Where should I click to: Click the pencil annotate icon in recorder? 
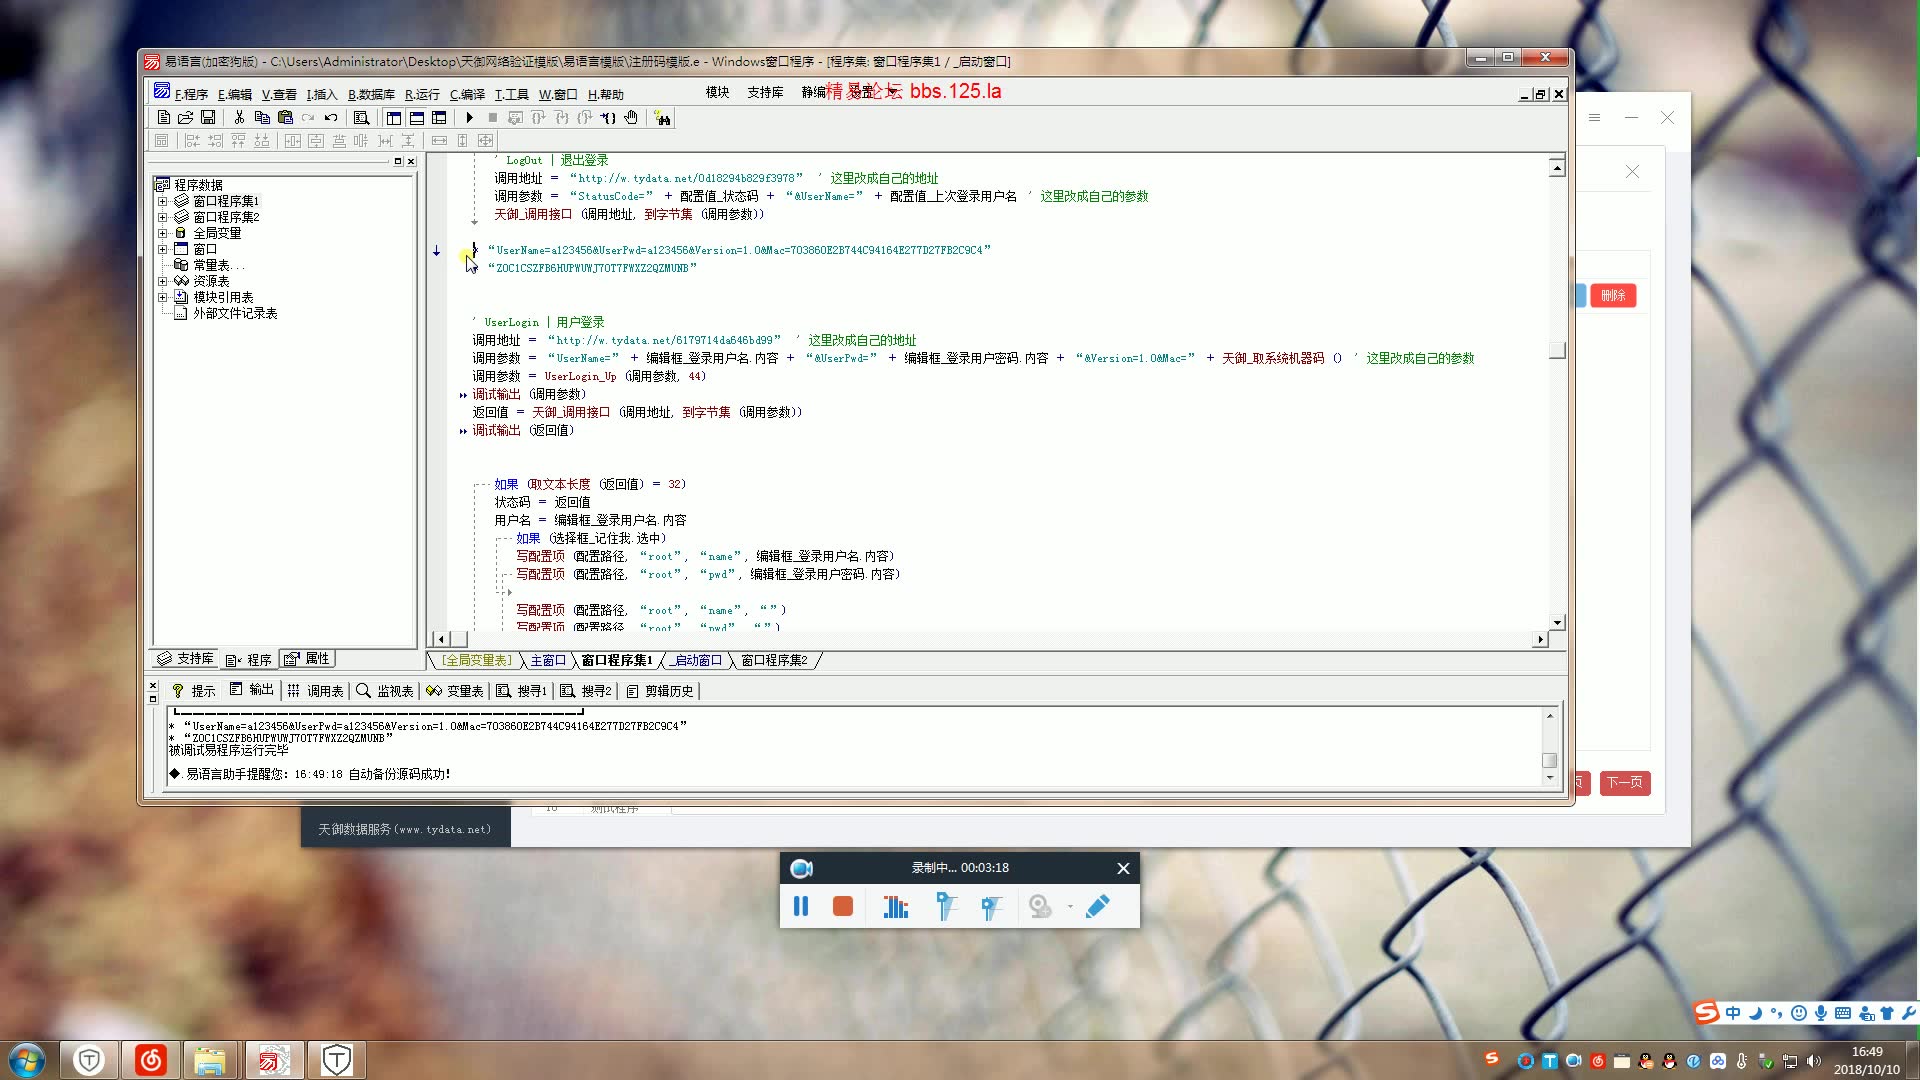point(1097,906)
